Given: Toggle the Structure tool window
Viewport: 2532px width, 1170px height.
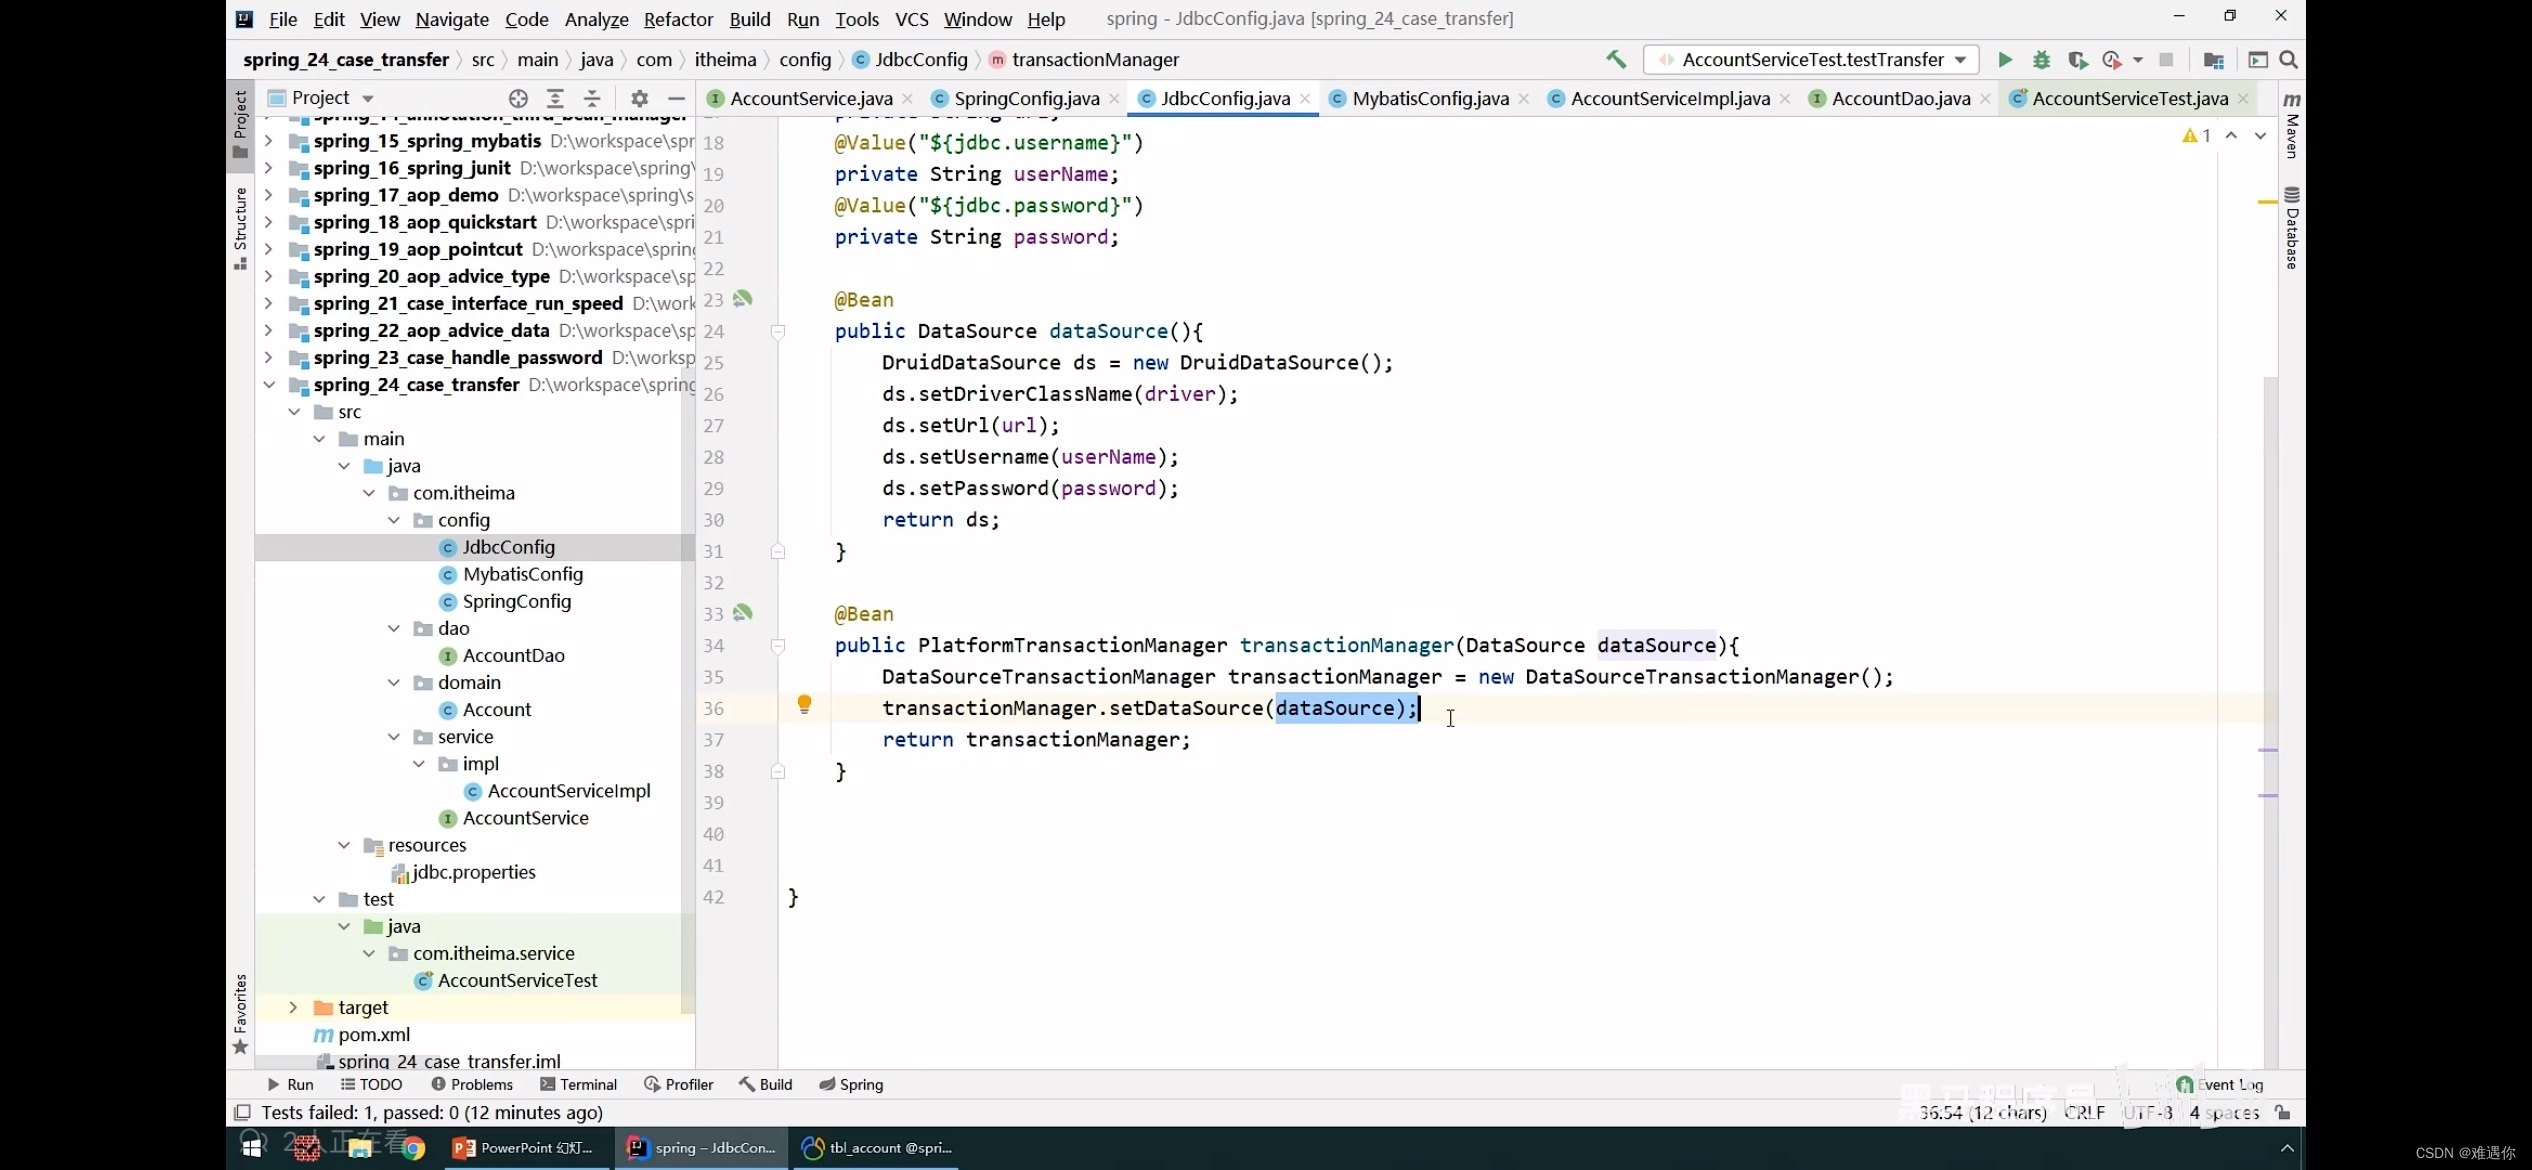Looking at the screenshot, I should pos(240,228).
